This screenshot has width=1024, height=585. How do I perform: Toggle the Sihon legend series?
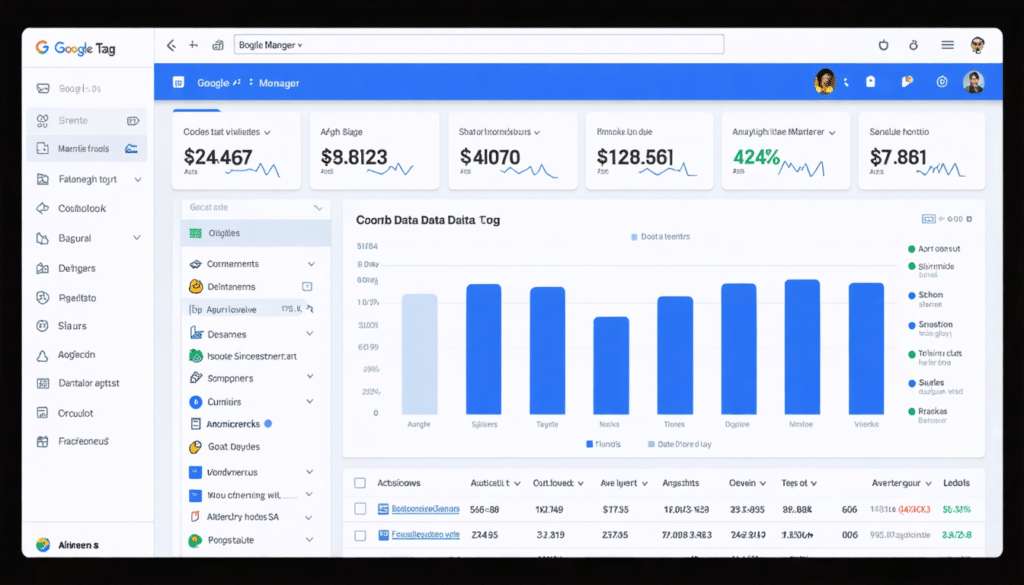926,295
